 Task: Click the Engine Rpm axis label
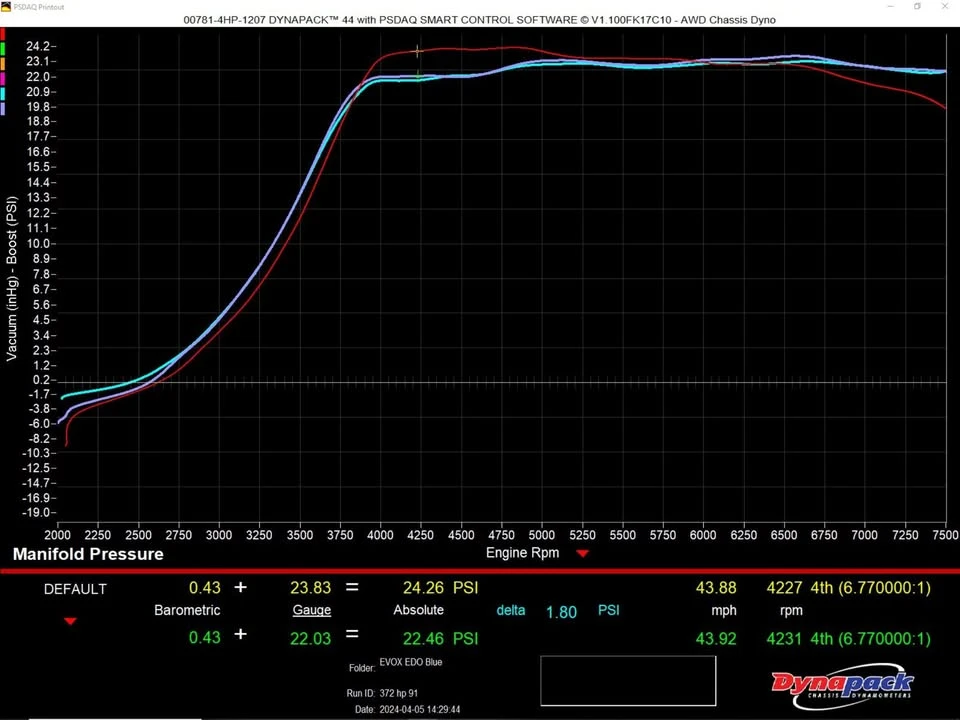tap(522, 553)
